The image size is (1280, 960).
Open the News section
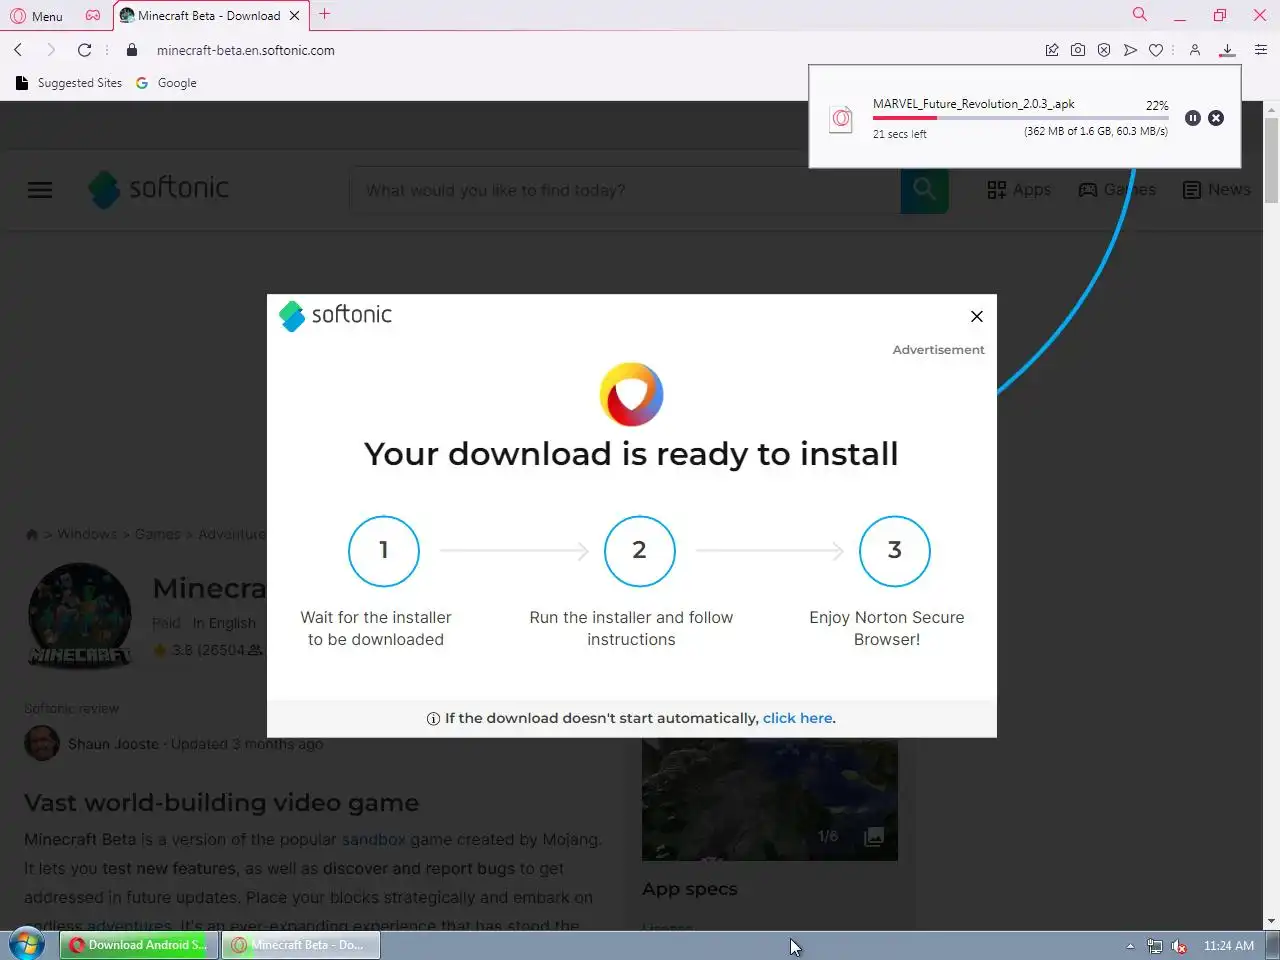pos(1216,190)
